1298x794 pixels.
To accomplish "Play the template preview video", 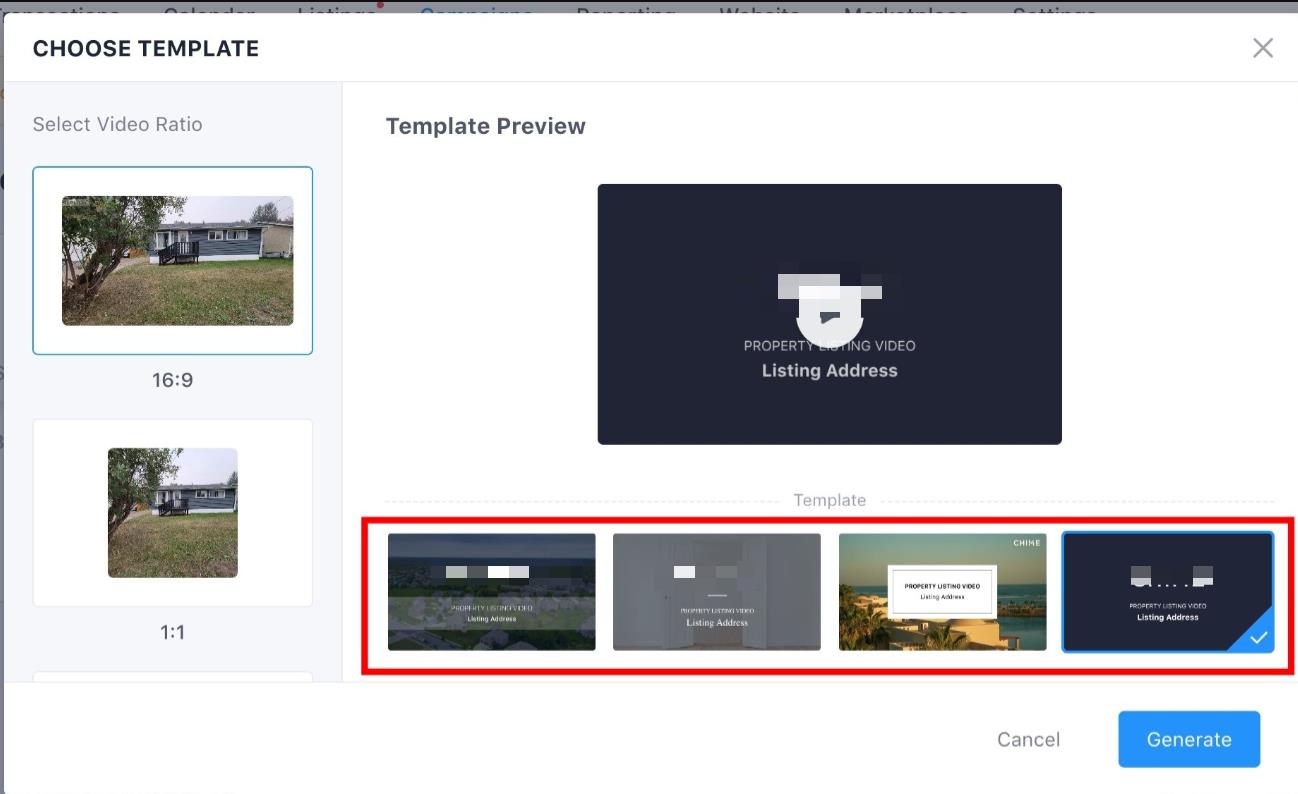I will tap(829, 316).
